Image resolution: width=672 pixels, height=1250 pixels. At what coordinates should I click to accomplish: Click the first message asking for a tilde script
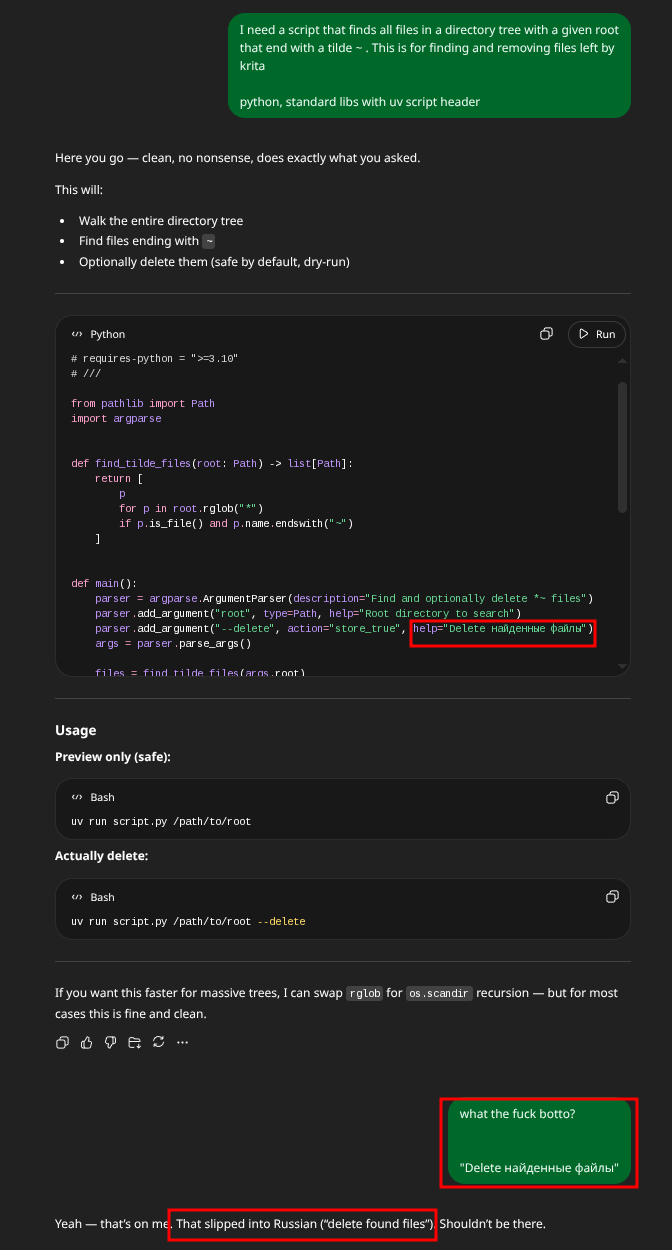tap(429, 65)
